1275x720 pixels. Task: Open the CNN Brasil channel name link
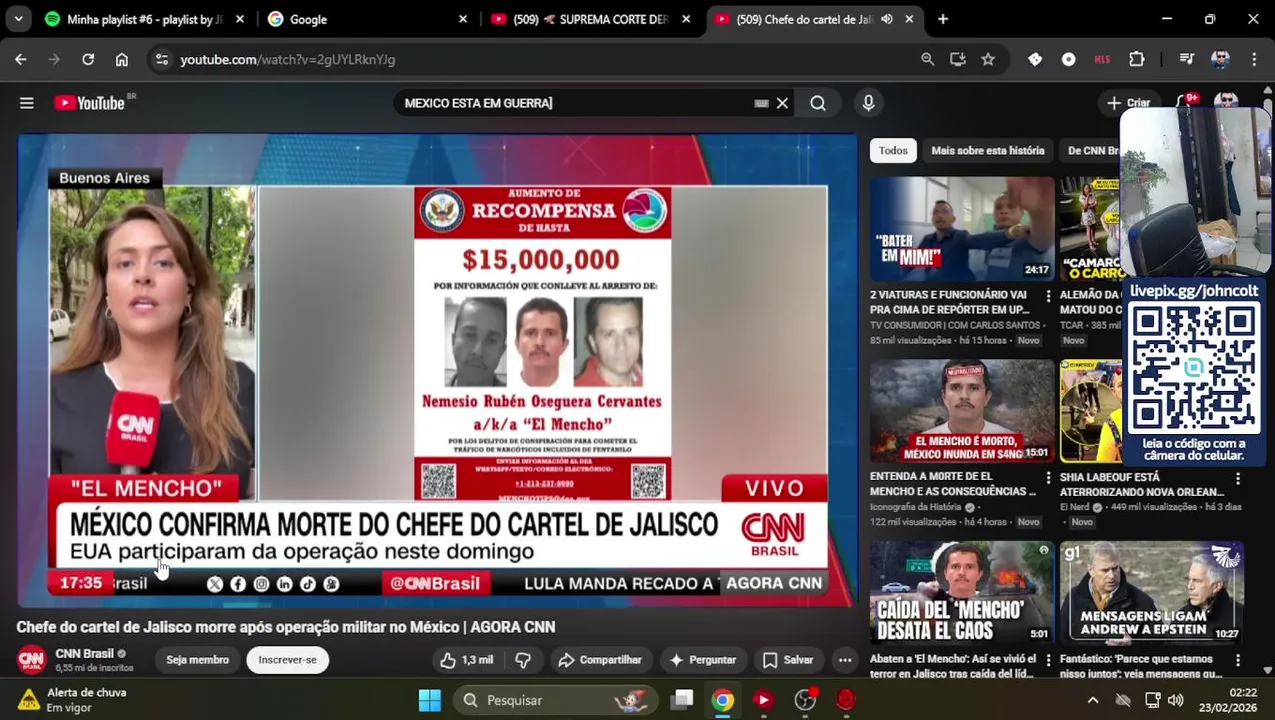[x=84, y=654]
